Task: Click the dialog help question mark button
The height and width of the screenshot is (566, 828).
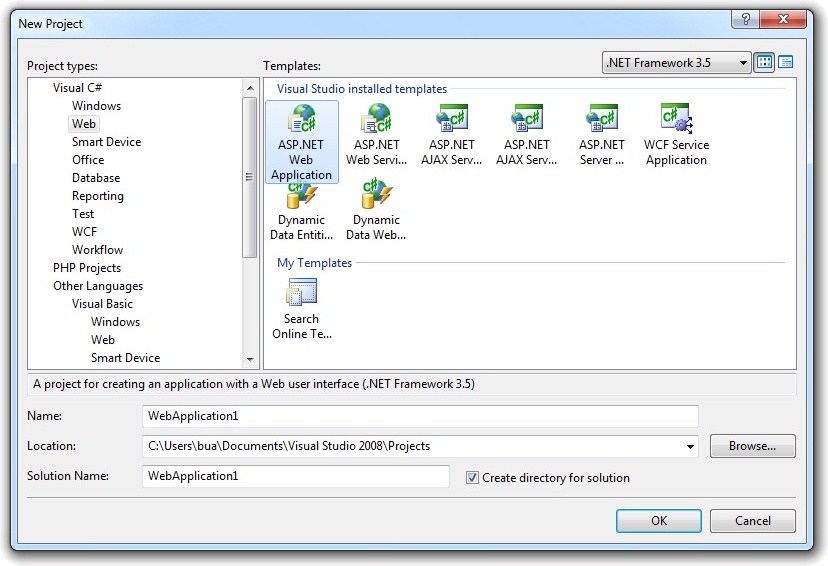Action: (746, 20)
